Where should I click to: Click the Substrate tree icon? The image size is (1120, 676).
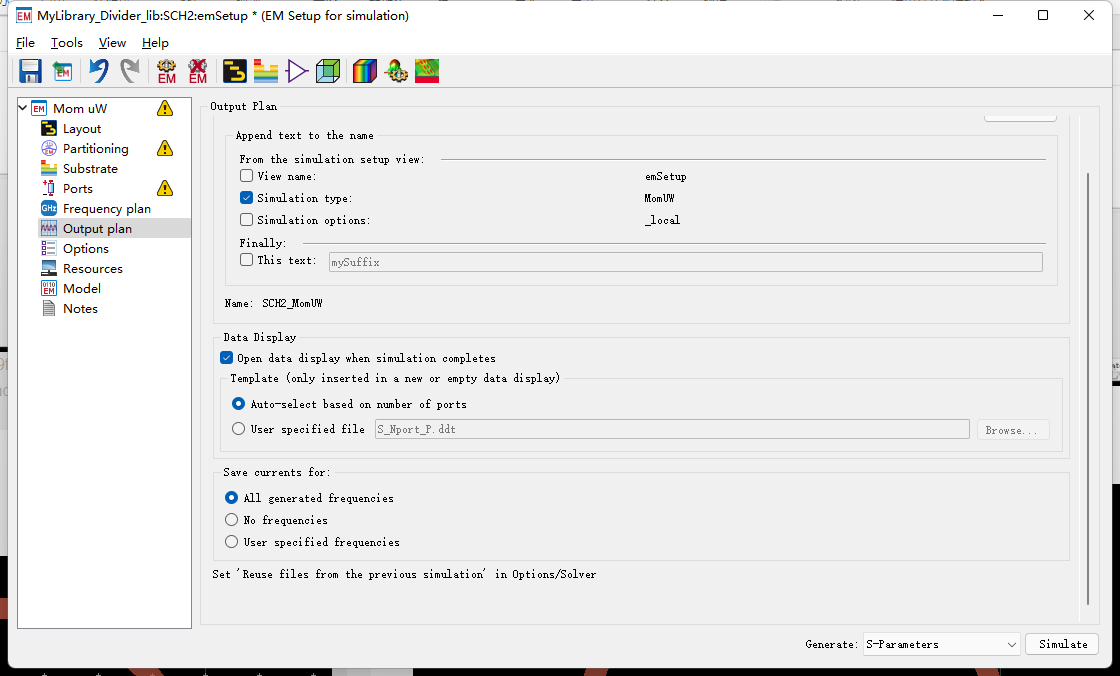click(x=49, y=169)
